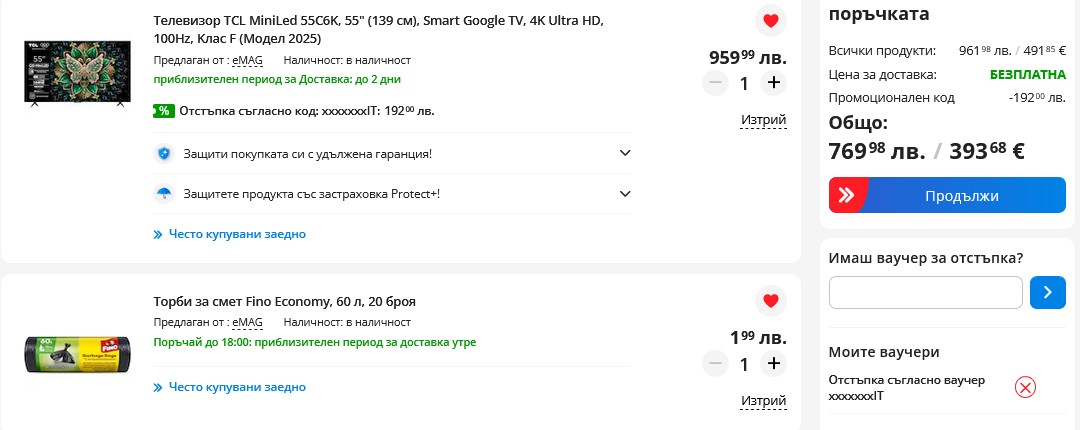
Task: Open the TCL television product thumbnail
Action: coord(77,73)
